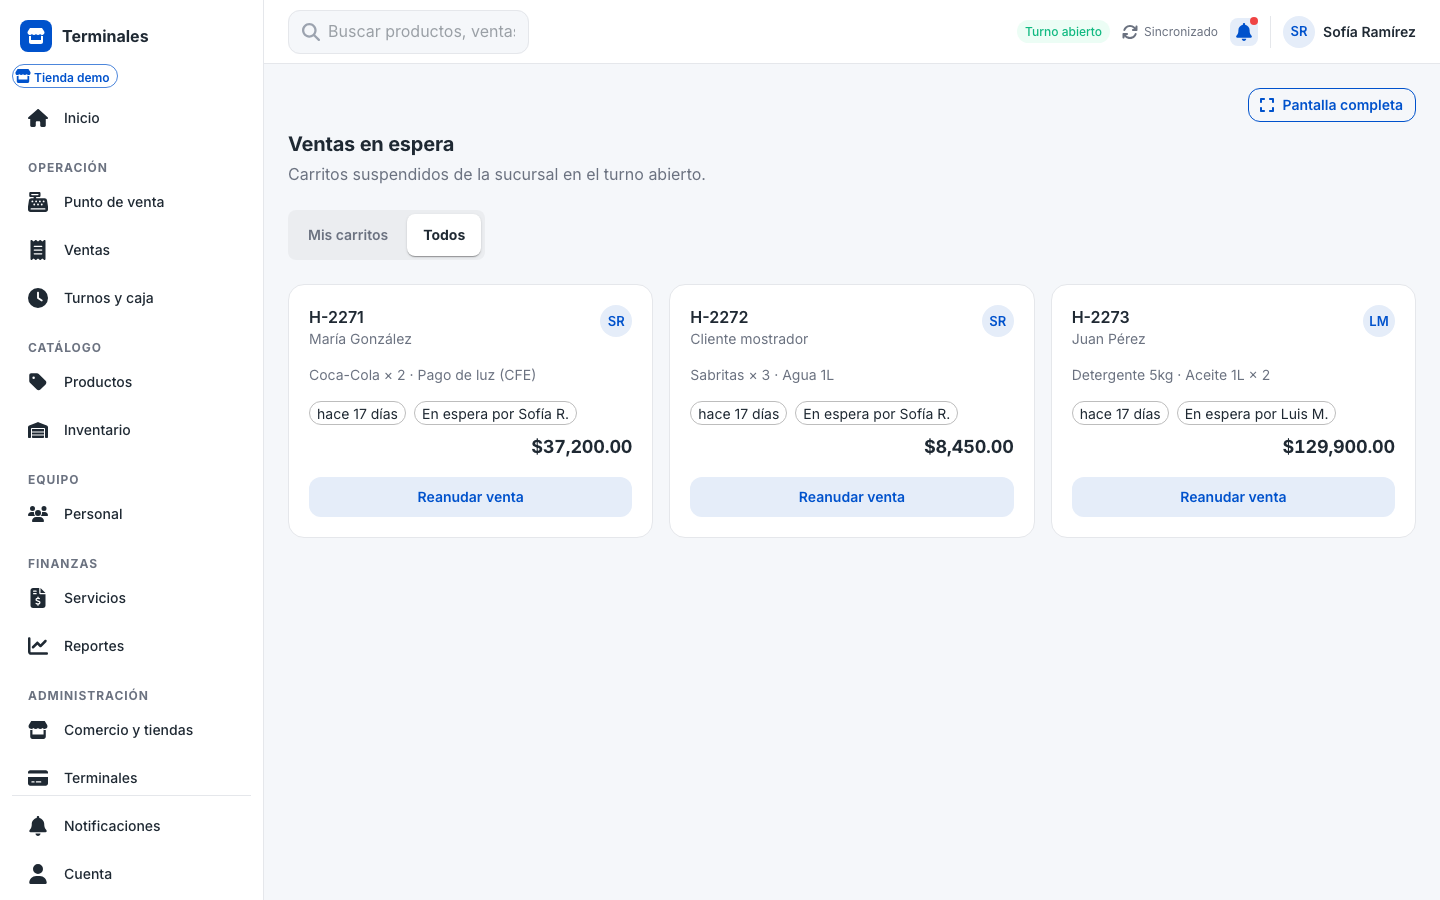This screenshot has width=1440, height=900.
Task: Go to Turnos y caja clock icon
Action: 38,298
